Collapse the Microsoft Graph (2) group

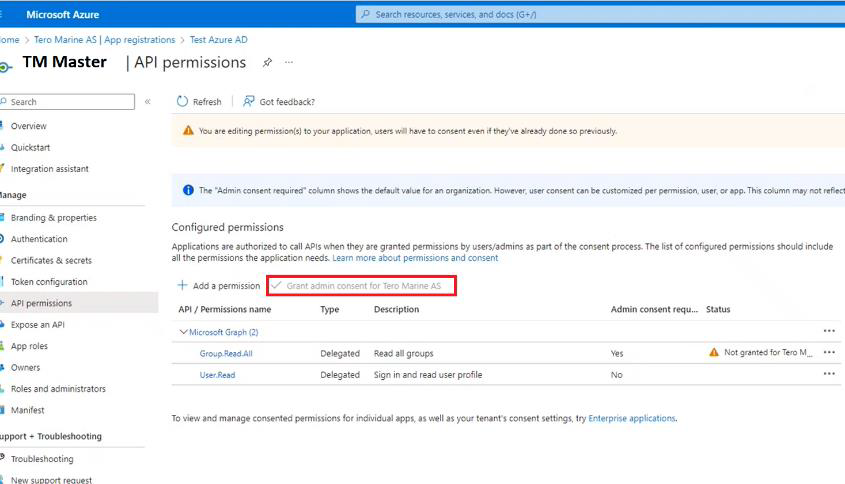click(183, 332)
